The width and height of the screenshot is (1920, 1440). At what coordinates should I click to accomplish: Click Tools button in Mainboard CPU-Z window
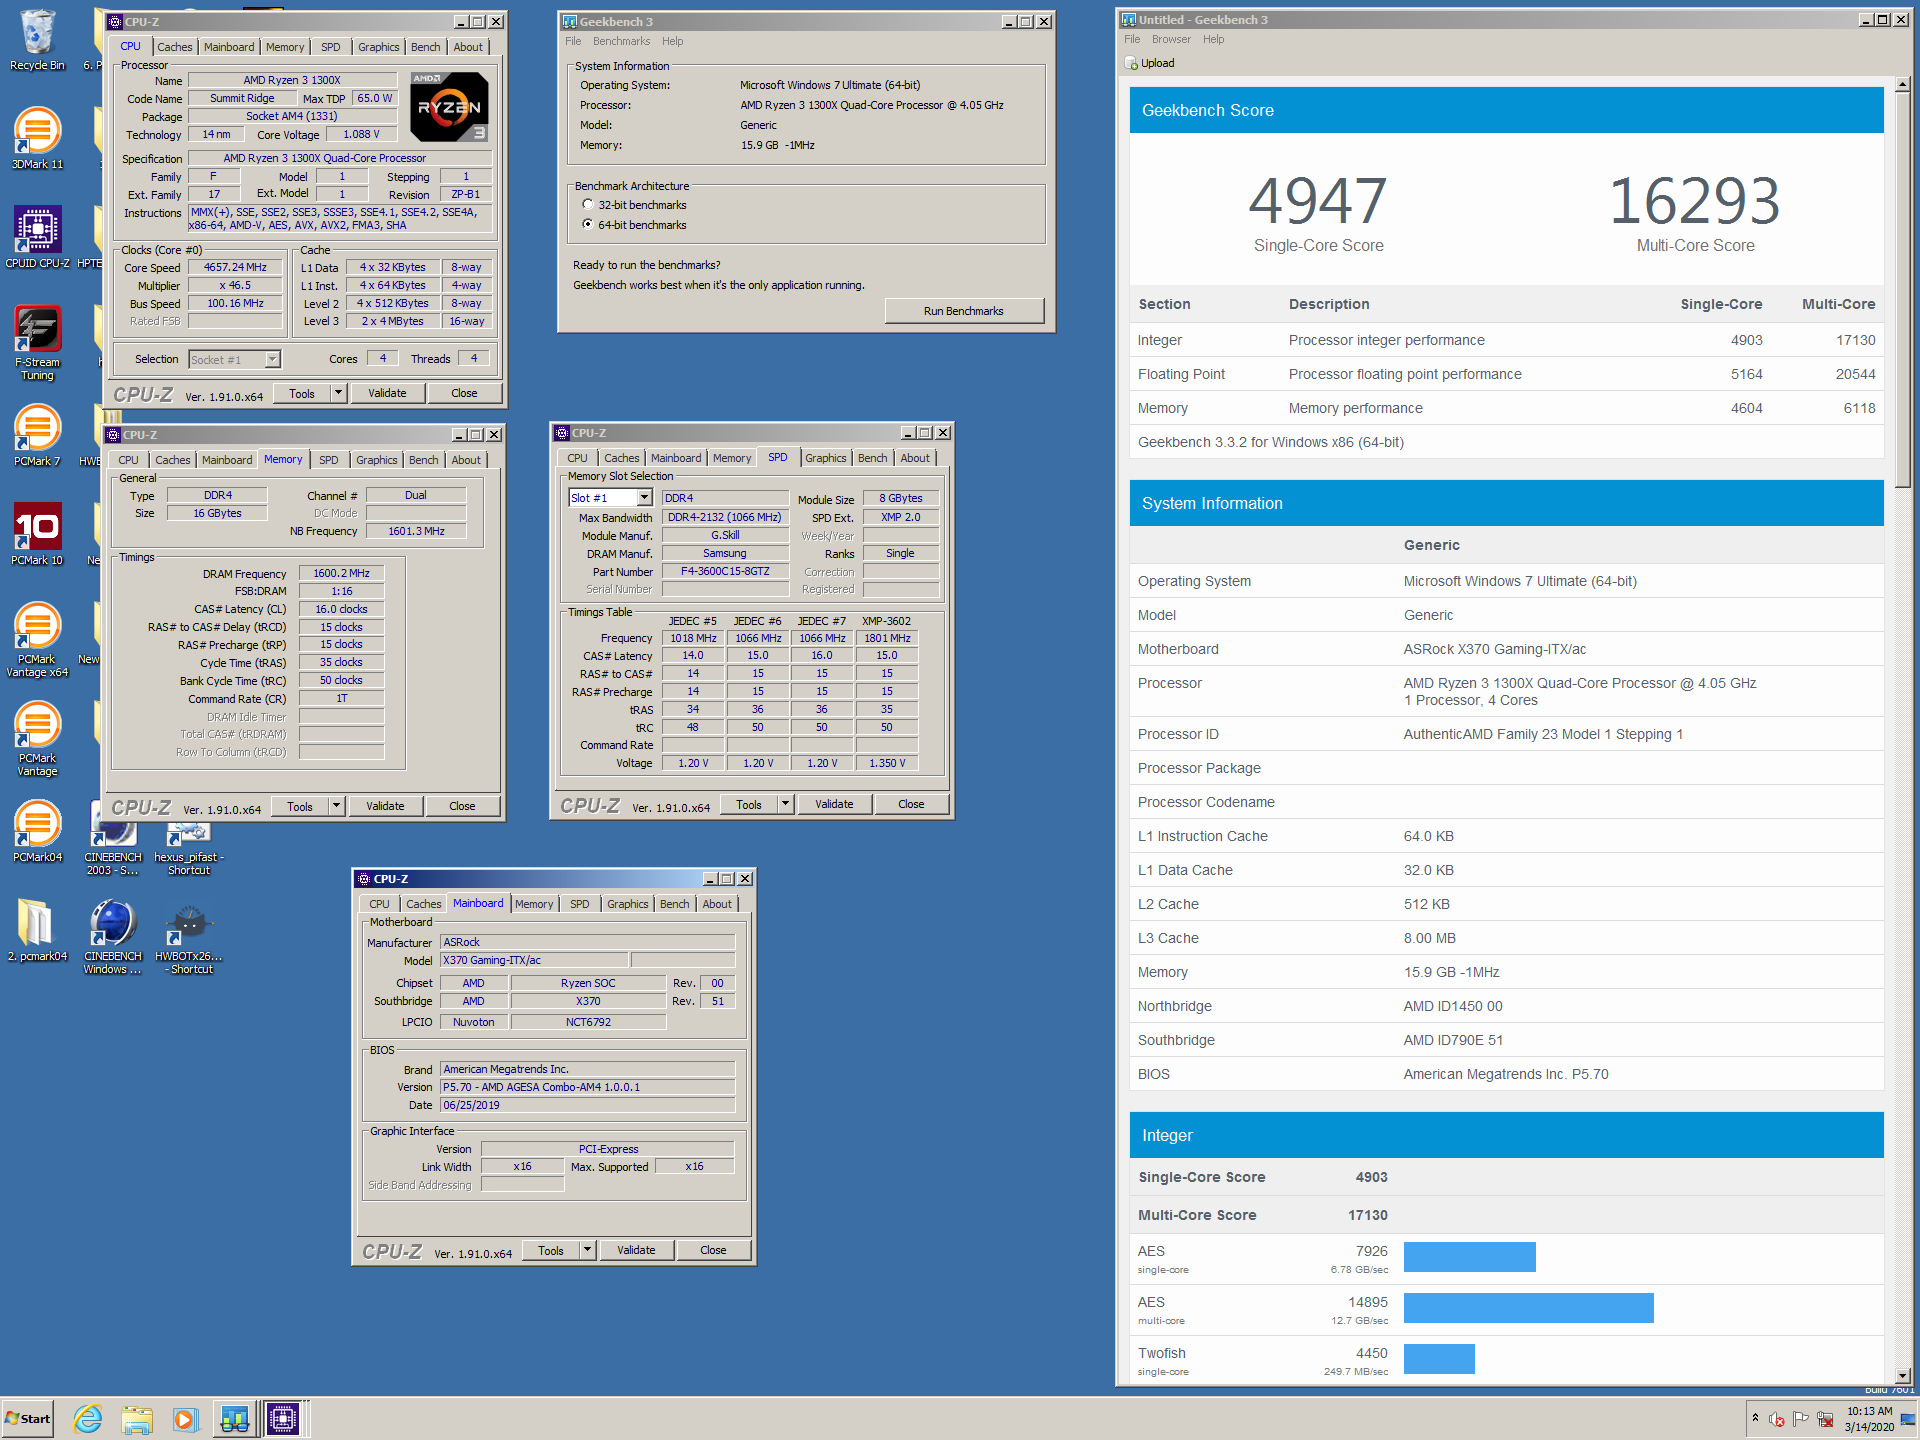[x=551, y=1250]
